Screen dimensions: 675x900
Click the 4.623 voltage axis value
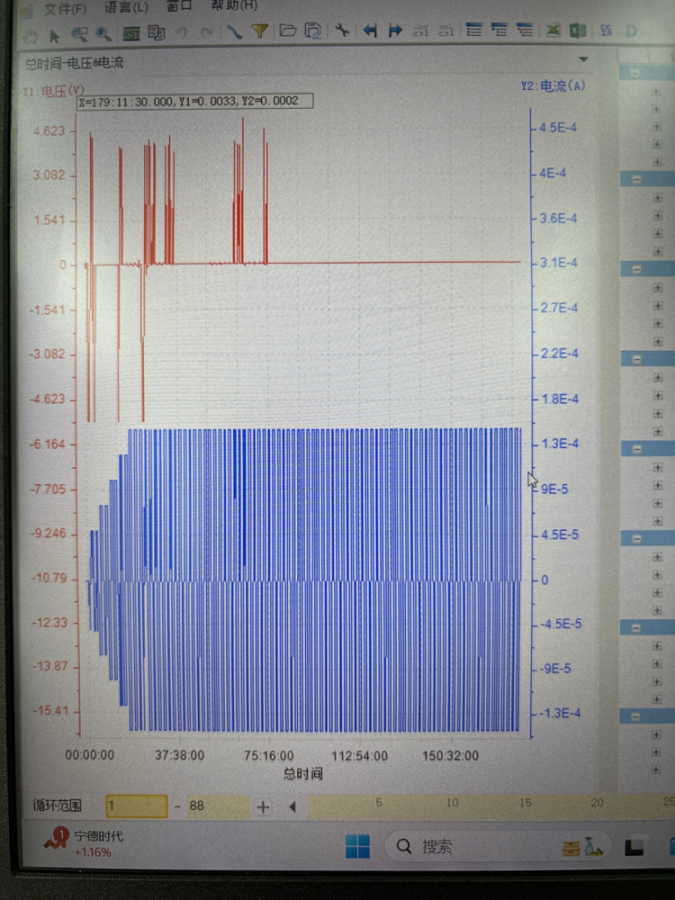[x=49, y=131]
